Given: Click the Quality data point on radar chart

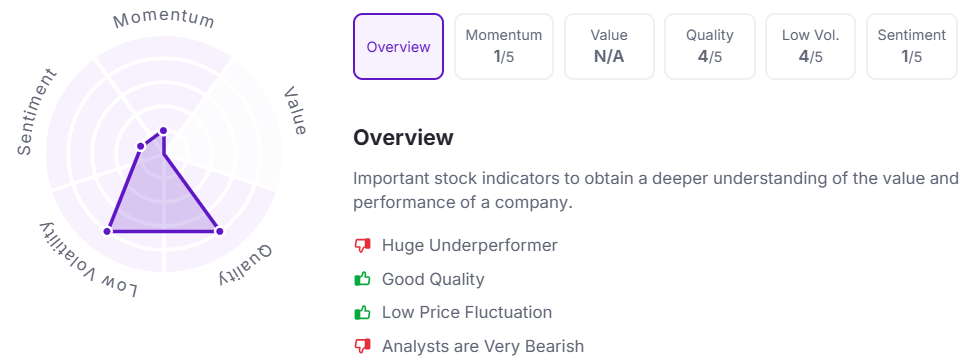Looking at the screenshot, I should coord(219,231).
